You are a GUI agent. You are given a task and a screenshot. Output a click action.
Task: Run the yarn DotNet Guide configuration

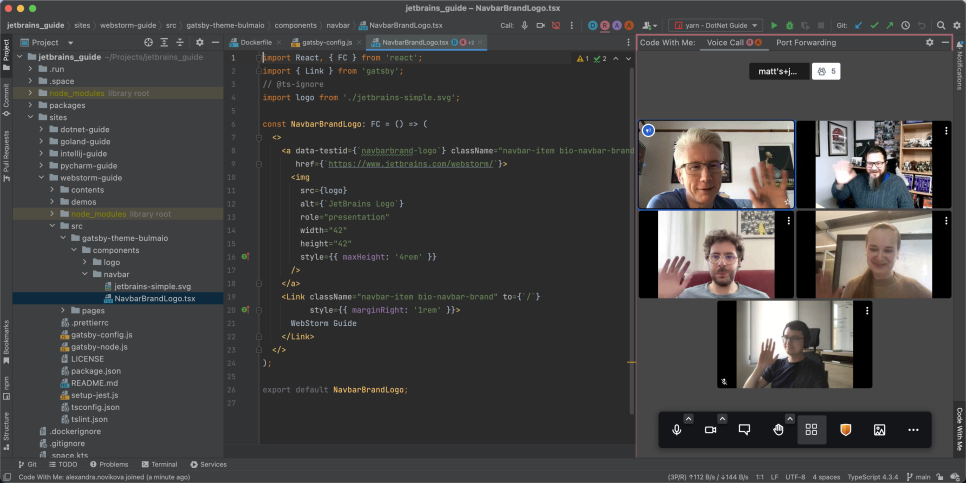point(774,25)
